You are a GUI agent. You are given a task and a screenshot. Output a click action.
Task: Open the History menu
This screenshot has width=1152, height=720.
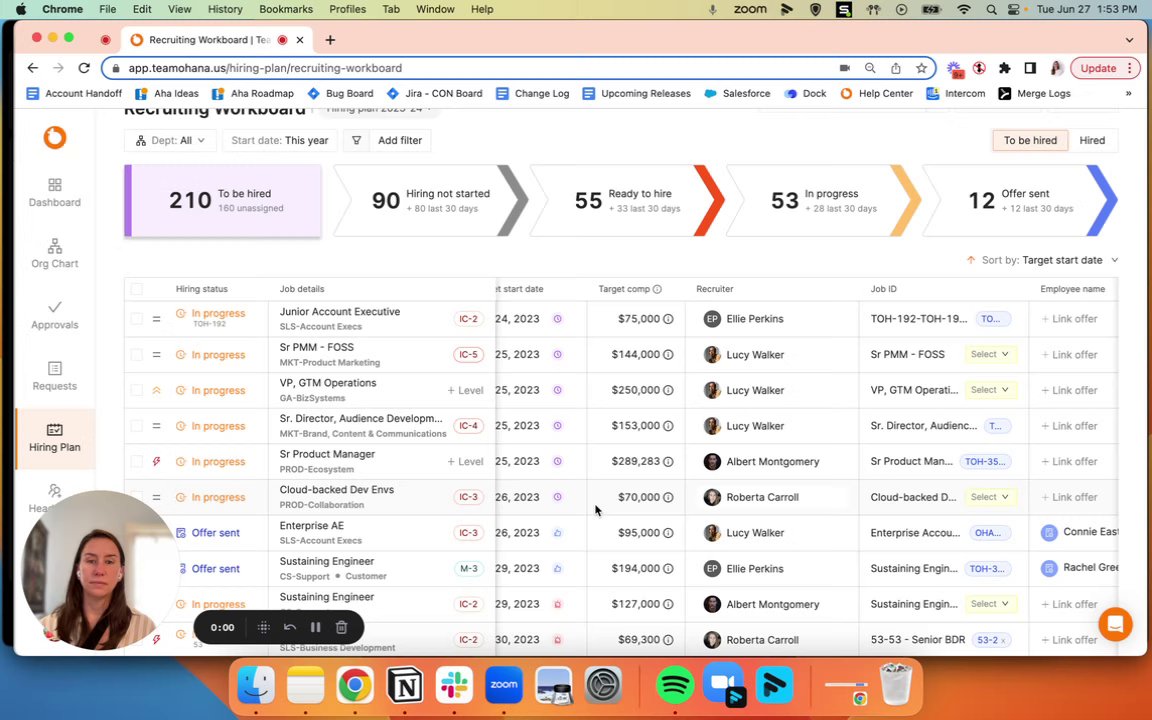pos(225,9)
